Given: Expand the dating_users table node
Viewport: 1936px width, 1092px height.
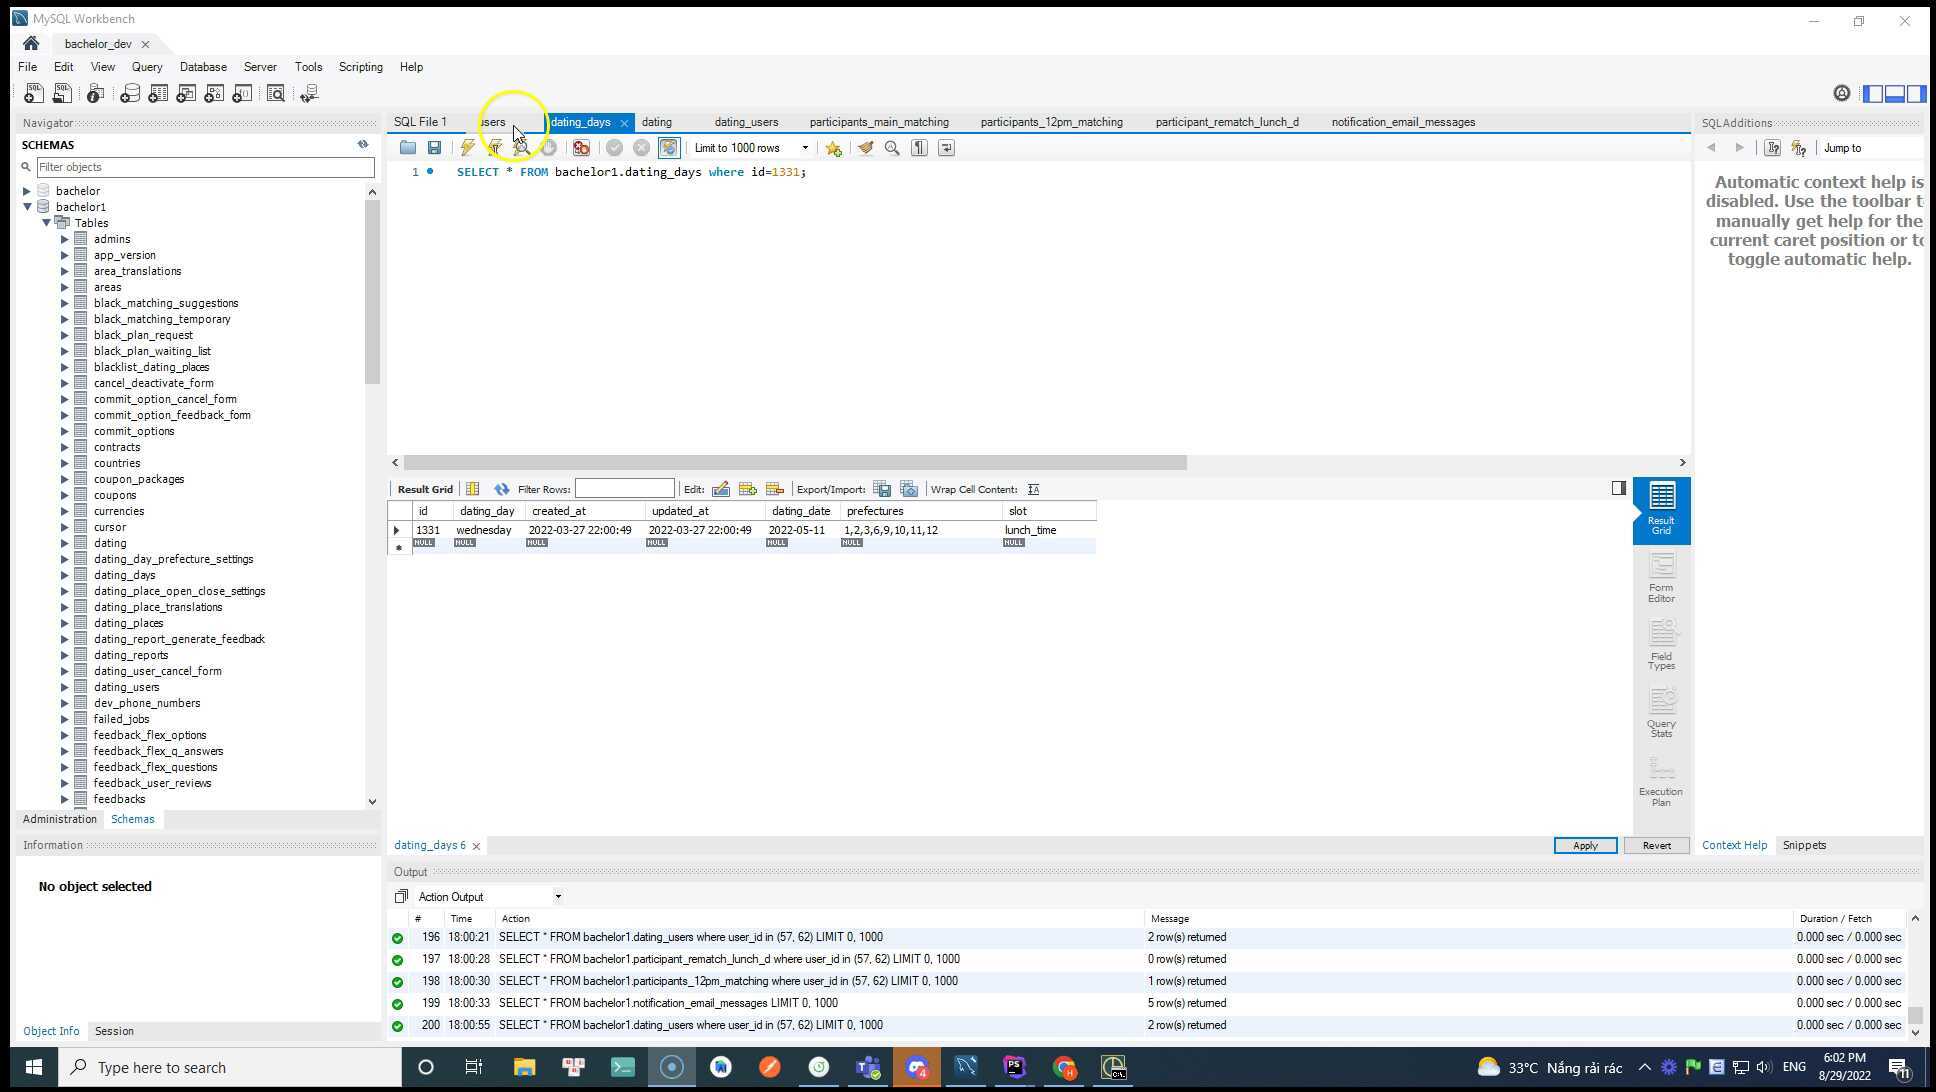Looking at the screenshot, I should coord(65,687).
